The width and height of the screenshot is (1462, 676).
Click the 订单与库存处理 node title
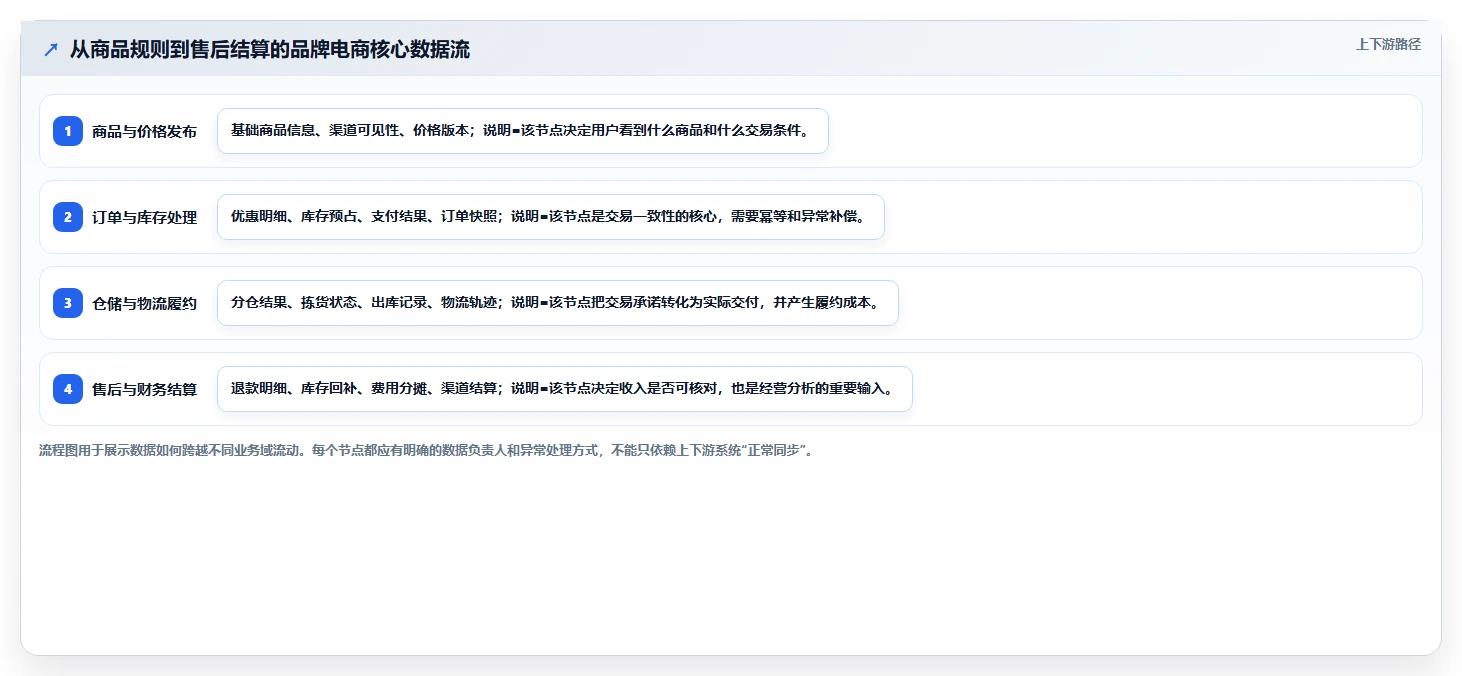pyautogui.click(x=144, y=217)
